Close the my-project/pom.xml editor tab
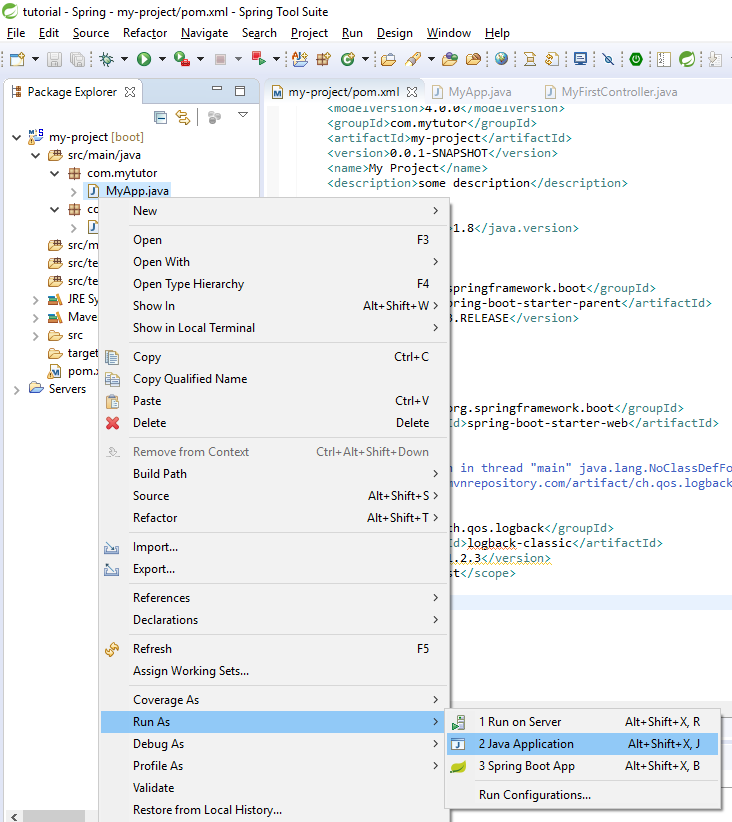732x822 pixels. (412, 92)
